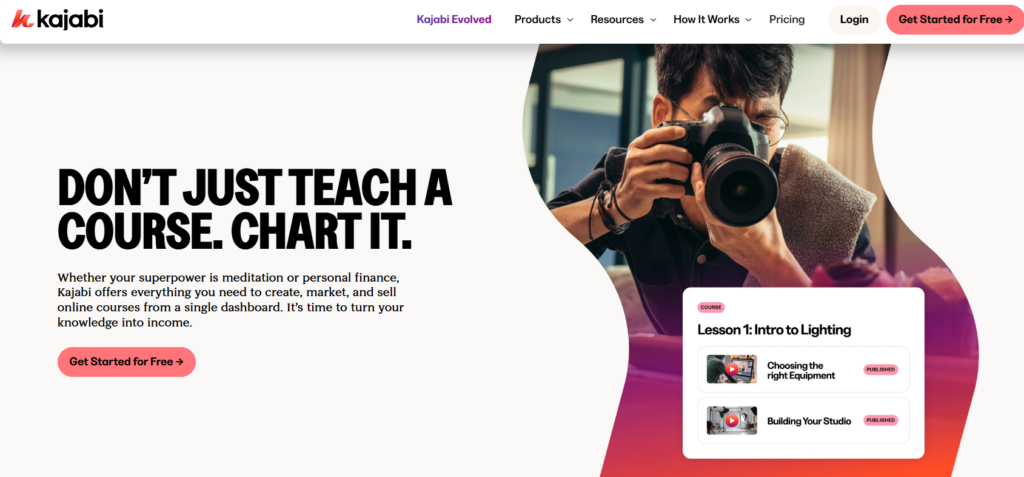Click the Products chevron arrow
This screenshot has width=1024, height=477.
point(569,20)
